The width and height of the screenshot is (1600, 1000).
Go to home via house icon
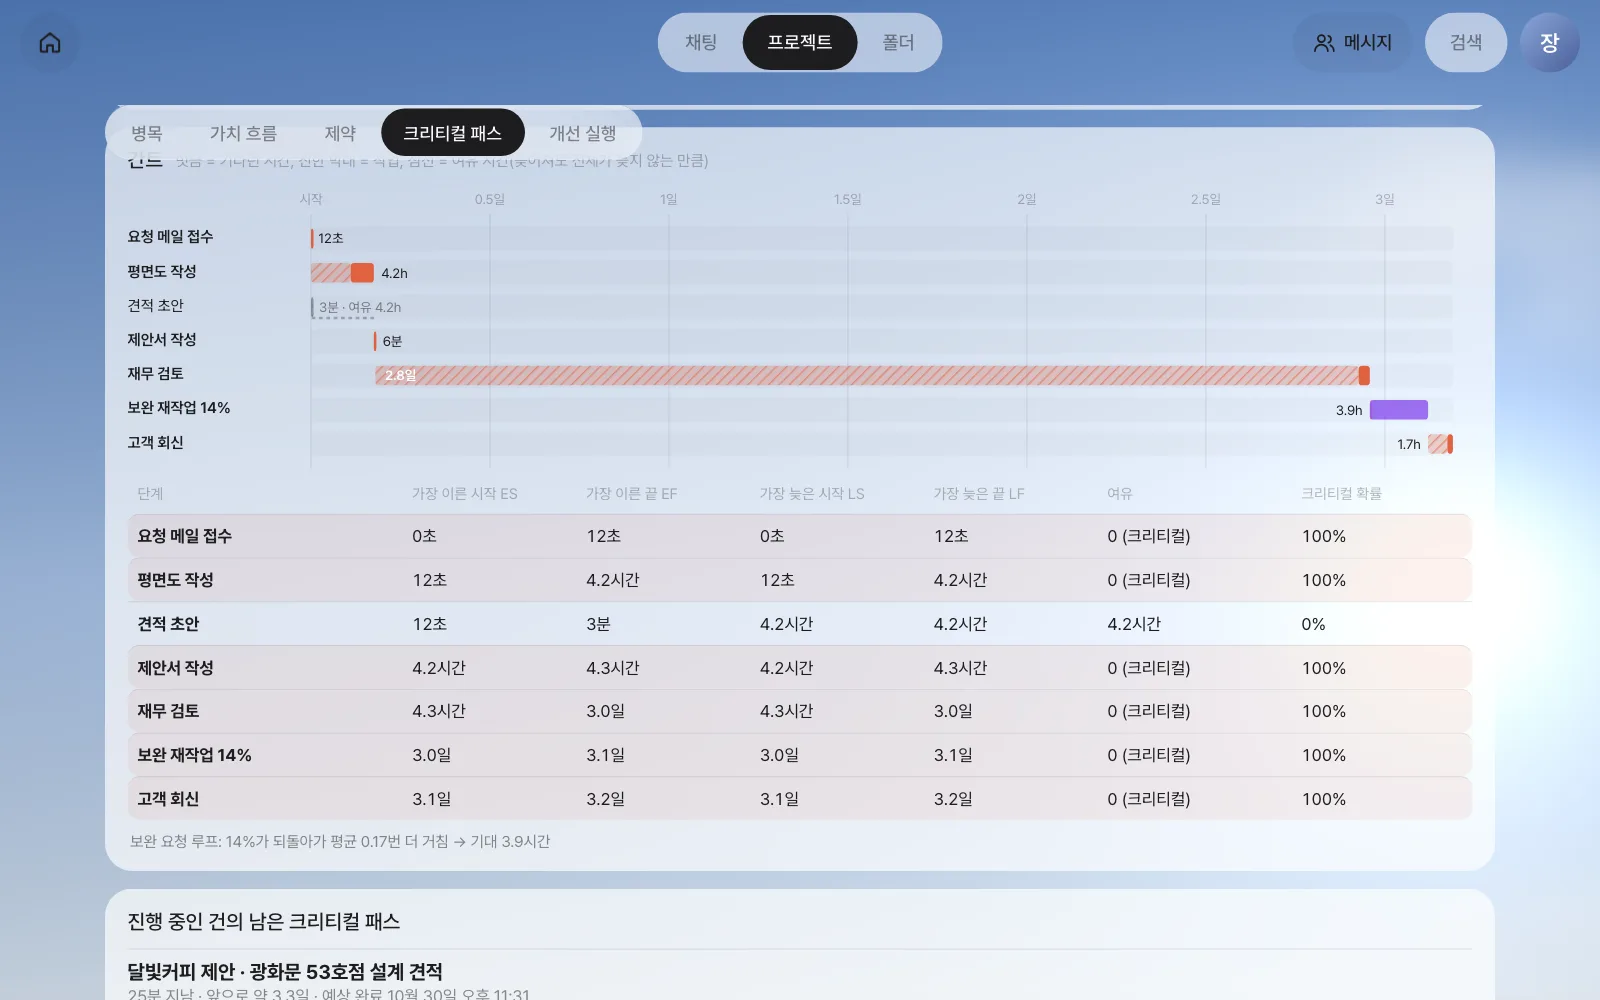(x=50, y=43)
